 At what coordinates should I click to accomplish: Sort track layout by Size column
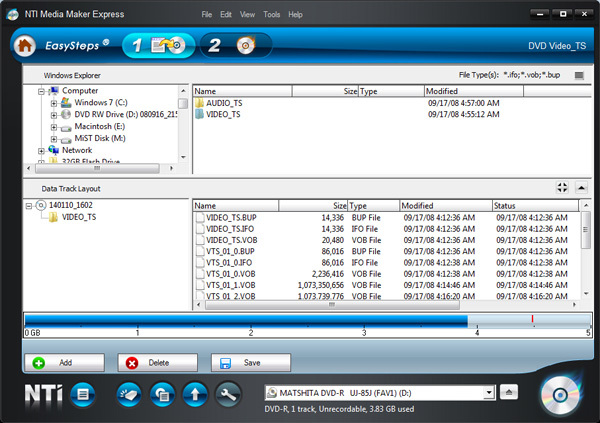coord(313,206)
